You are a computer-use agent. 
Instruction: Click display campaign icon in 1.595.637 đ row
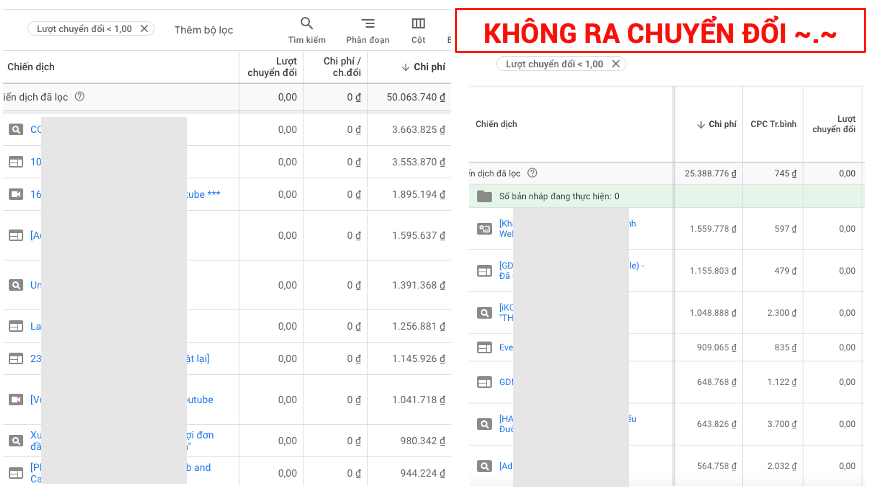point(16,235)
